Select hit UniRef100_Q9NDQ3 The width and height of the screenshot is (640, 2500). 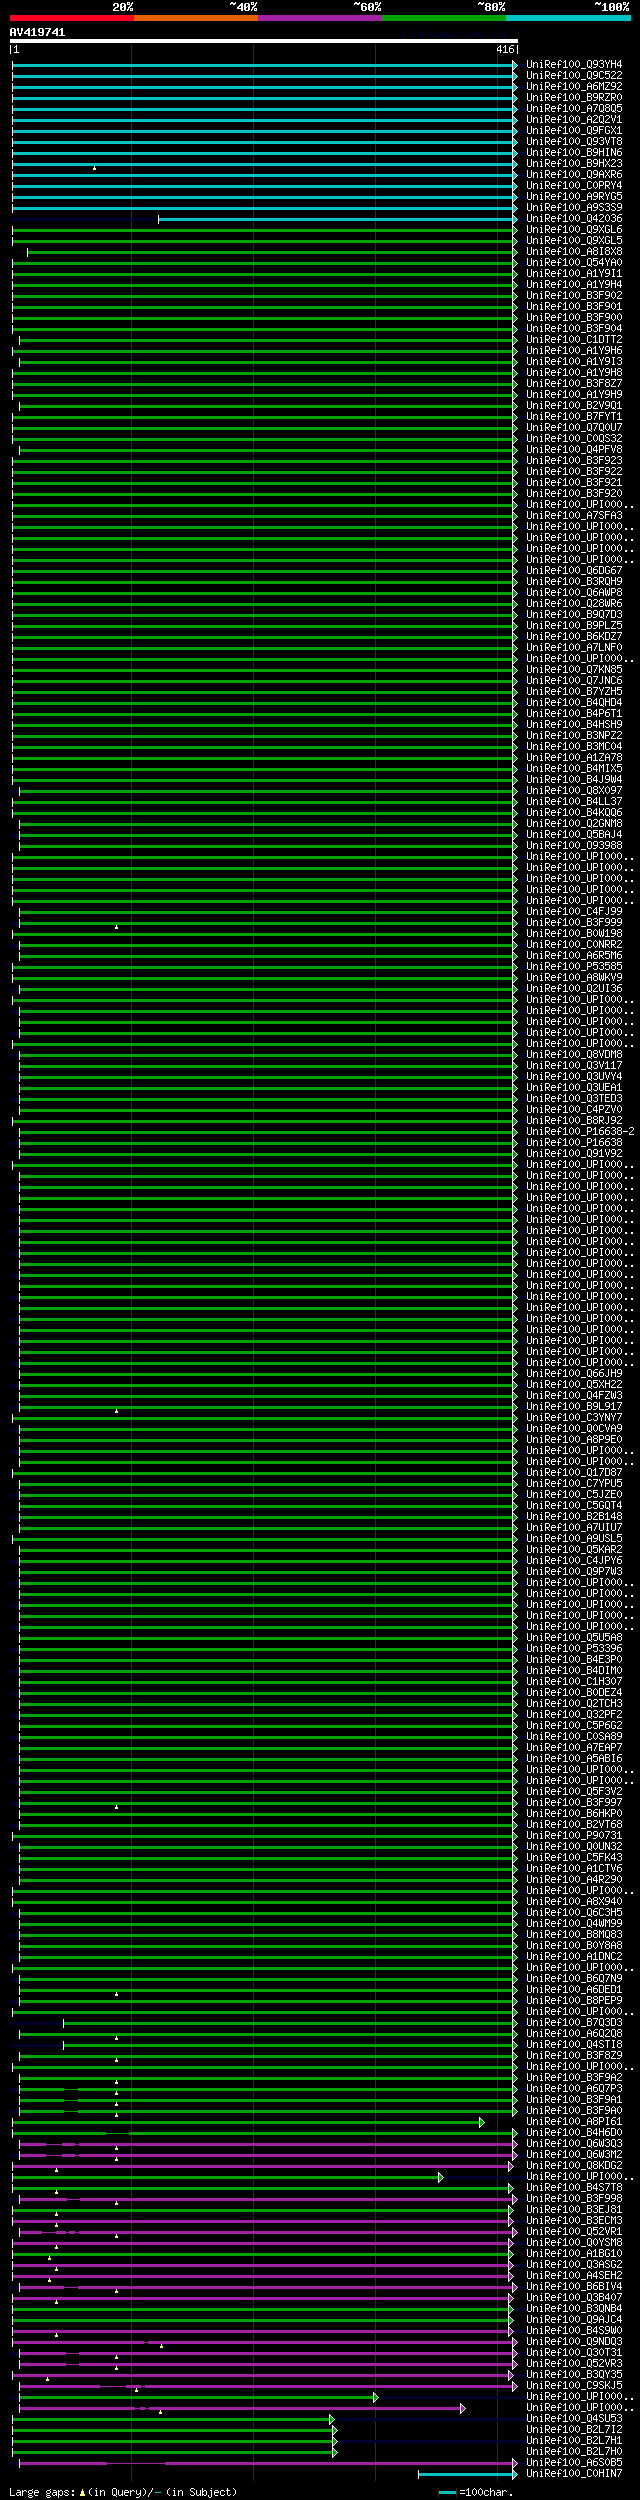pyautogui.click(x=574, y=2342)
